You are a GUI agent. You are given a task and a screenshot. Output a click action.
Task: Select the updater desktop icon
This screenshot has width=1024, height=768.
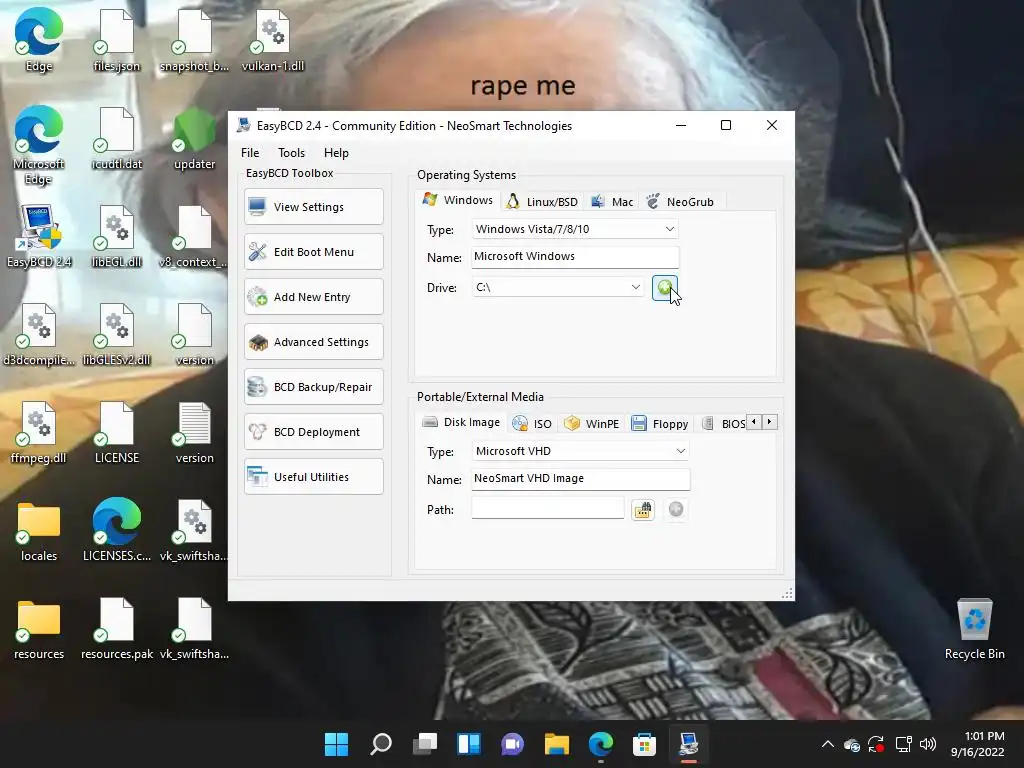pos(195,138)
